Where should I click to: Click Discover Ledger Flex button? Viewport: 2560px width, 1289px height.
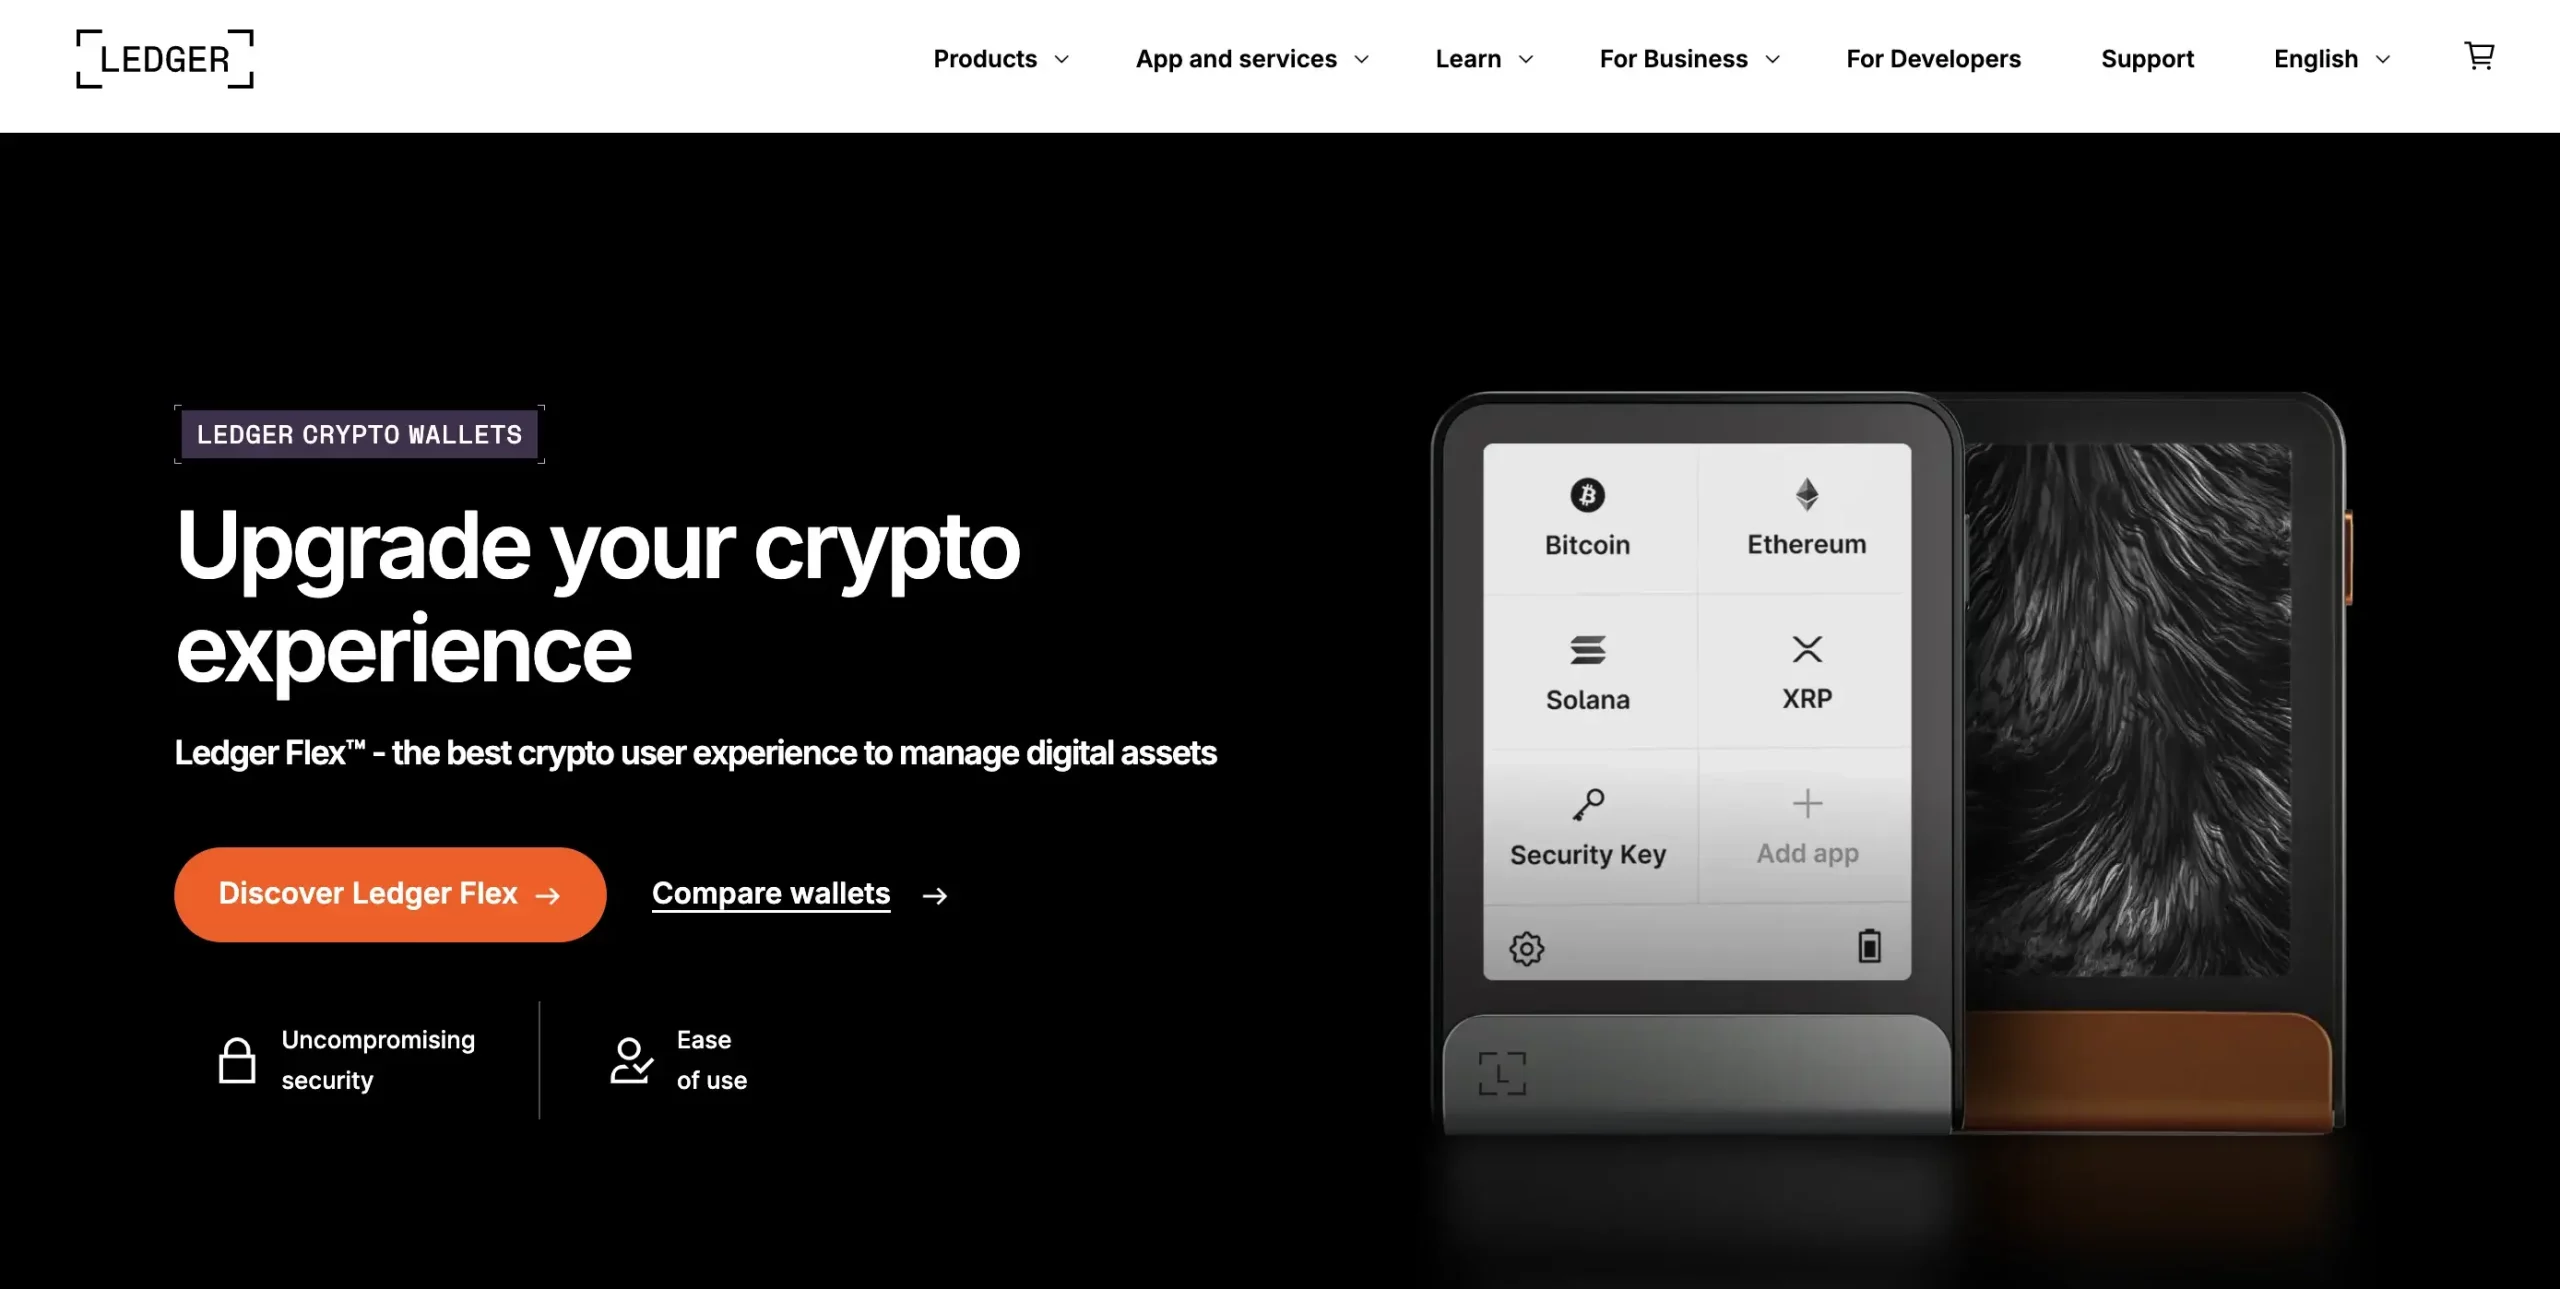391,893
